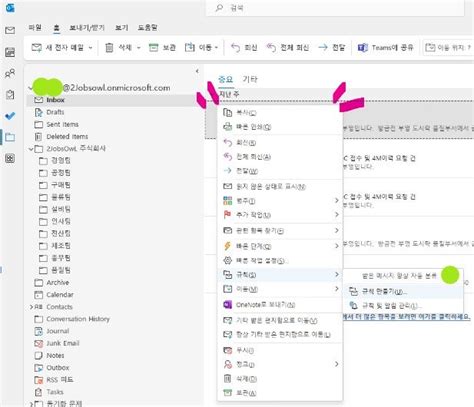Open the To Do checkmark icon
Screen dimensions: 474x407
point(10,116)
